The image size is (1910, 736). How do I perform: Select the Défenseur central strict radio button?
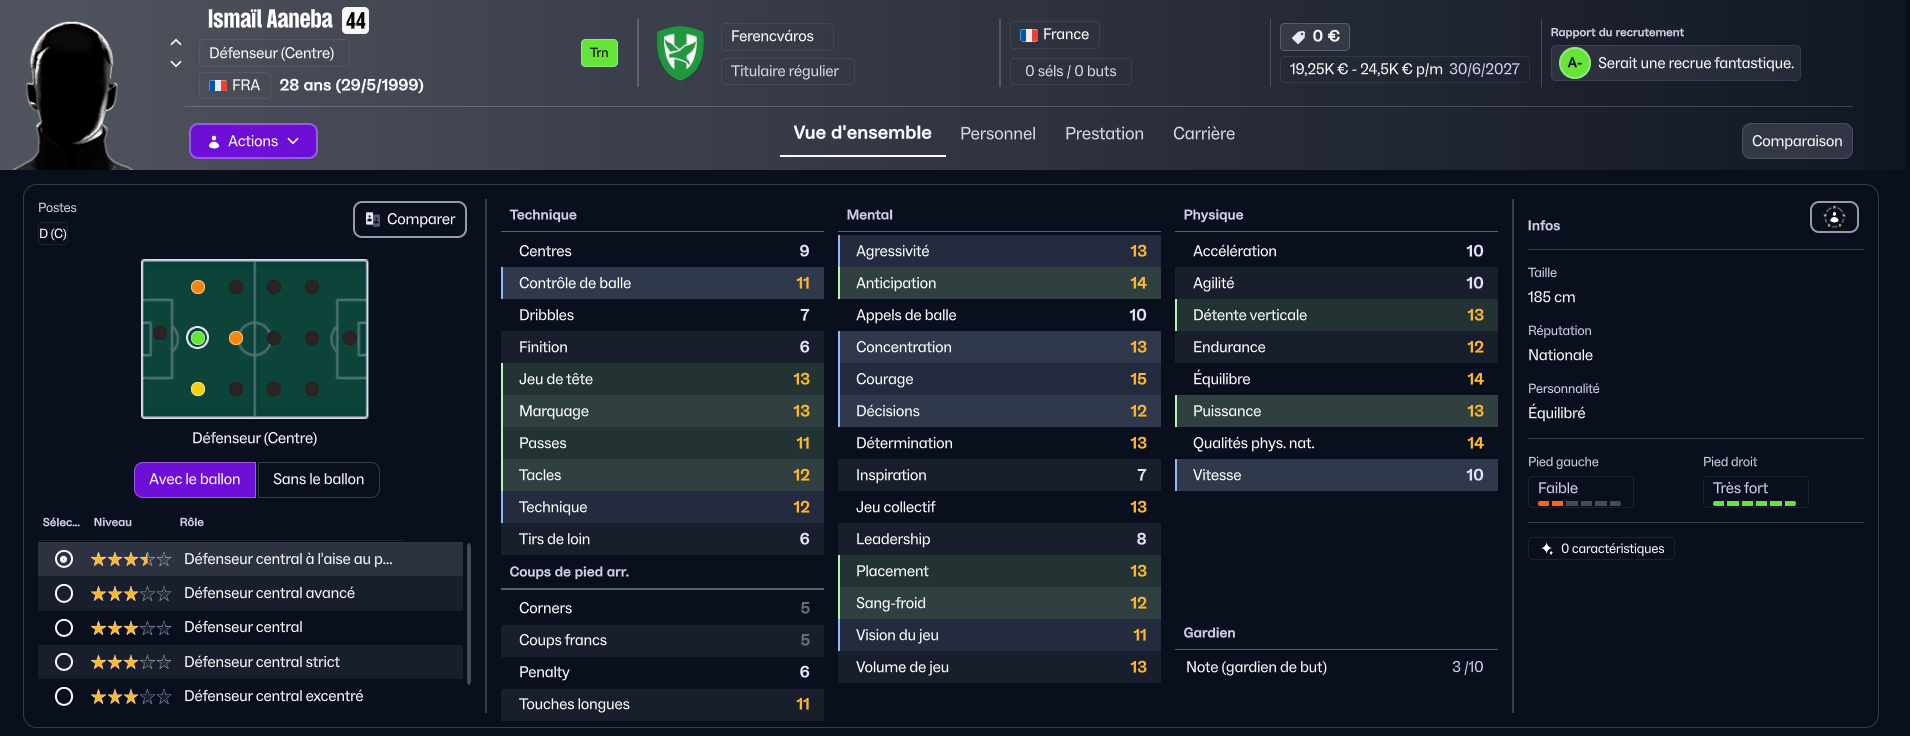64,662
